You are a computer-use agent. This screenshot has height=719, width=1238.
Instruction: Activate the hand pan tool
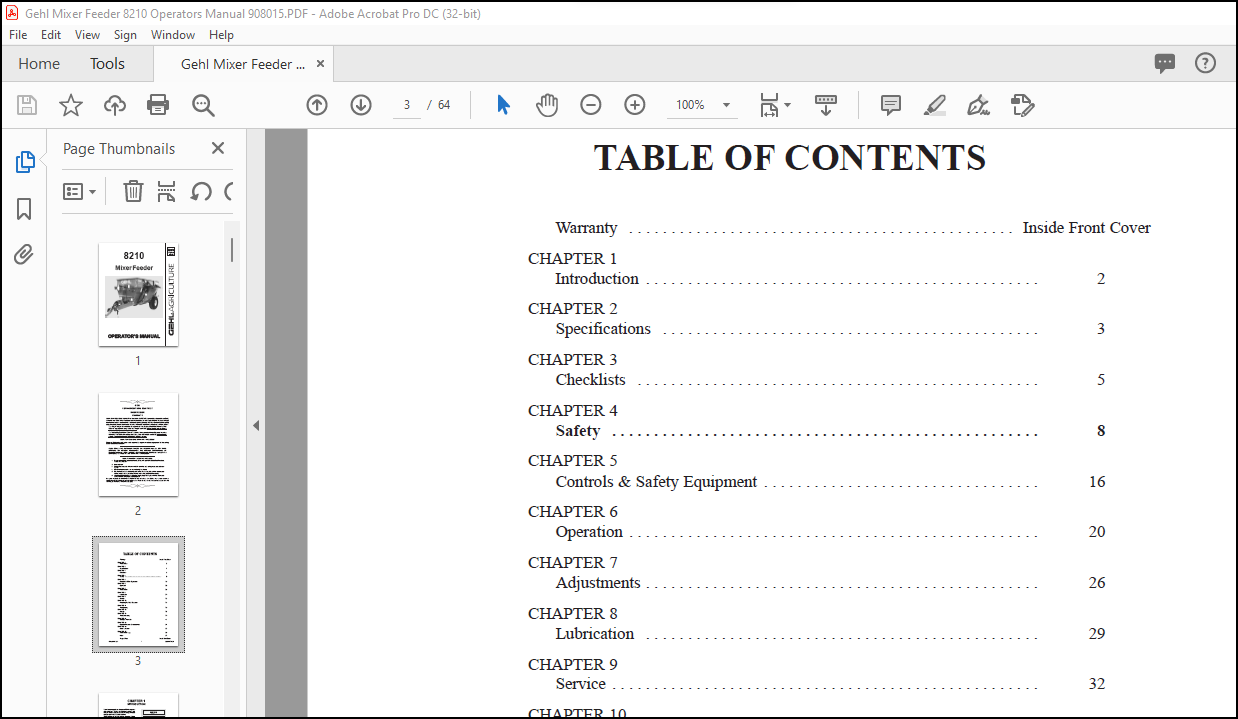[547, 105]
